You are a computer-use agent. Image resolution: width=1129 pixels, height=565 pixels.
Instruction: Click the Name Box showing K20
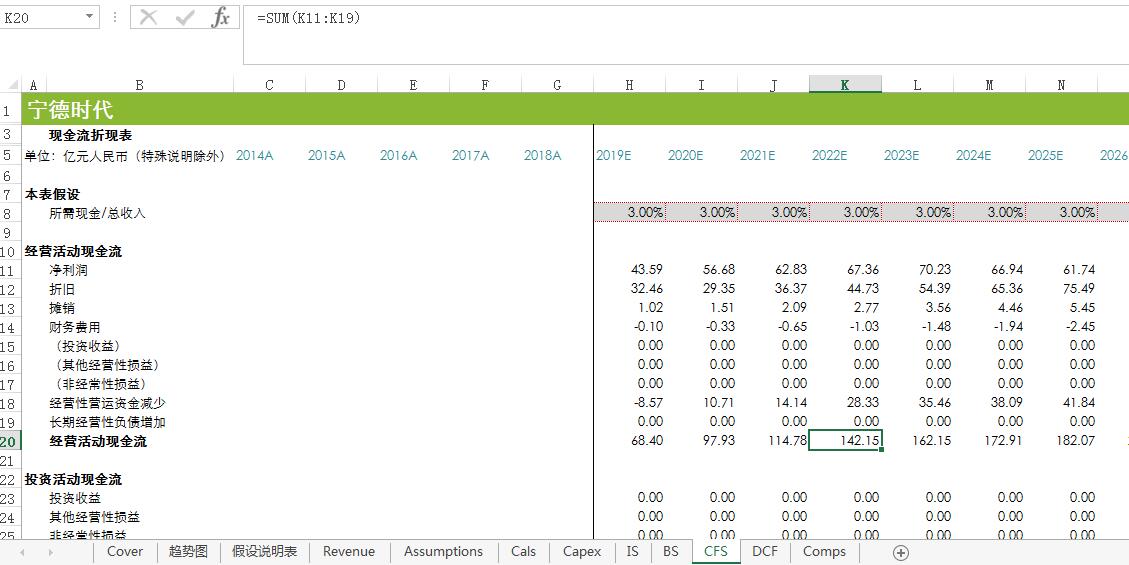[x=42, y=18]
